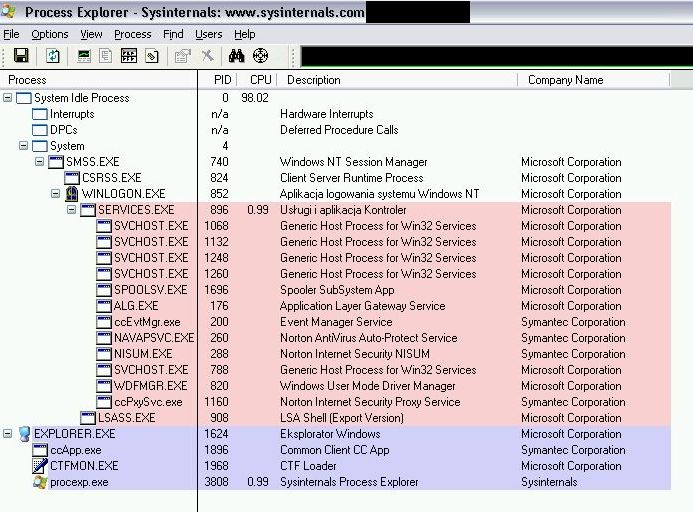Open the View menu
The height and width of the screenshot is (512, 693).
pos(91,34)
